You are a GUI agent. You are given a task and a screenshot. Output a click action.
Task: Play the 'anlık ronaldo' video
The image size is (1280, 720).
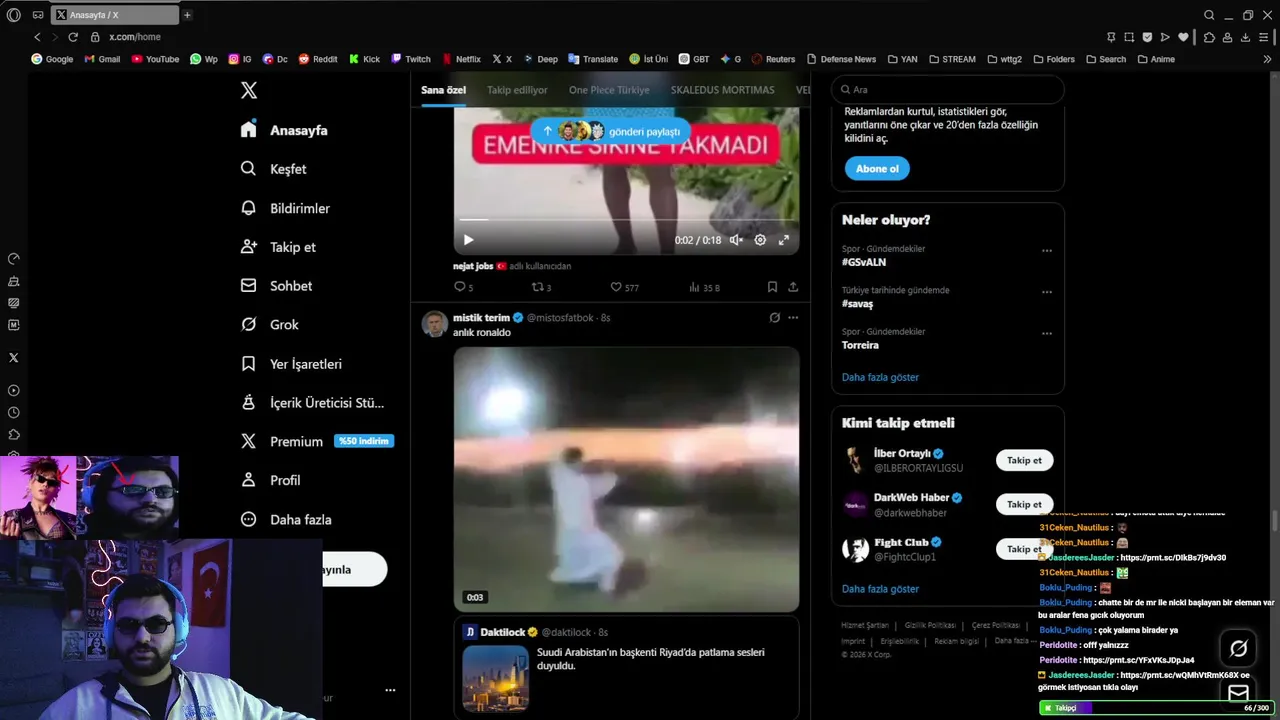(626, 479)
